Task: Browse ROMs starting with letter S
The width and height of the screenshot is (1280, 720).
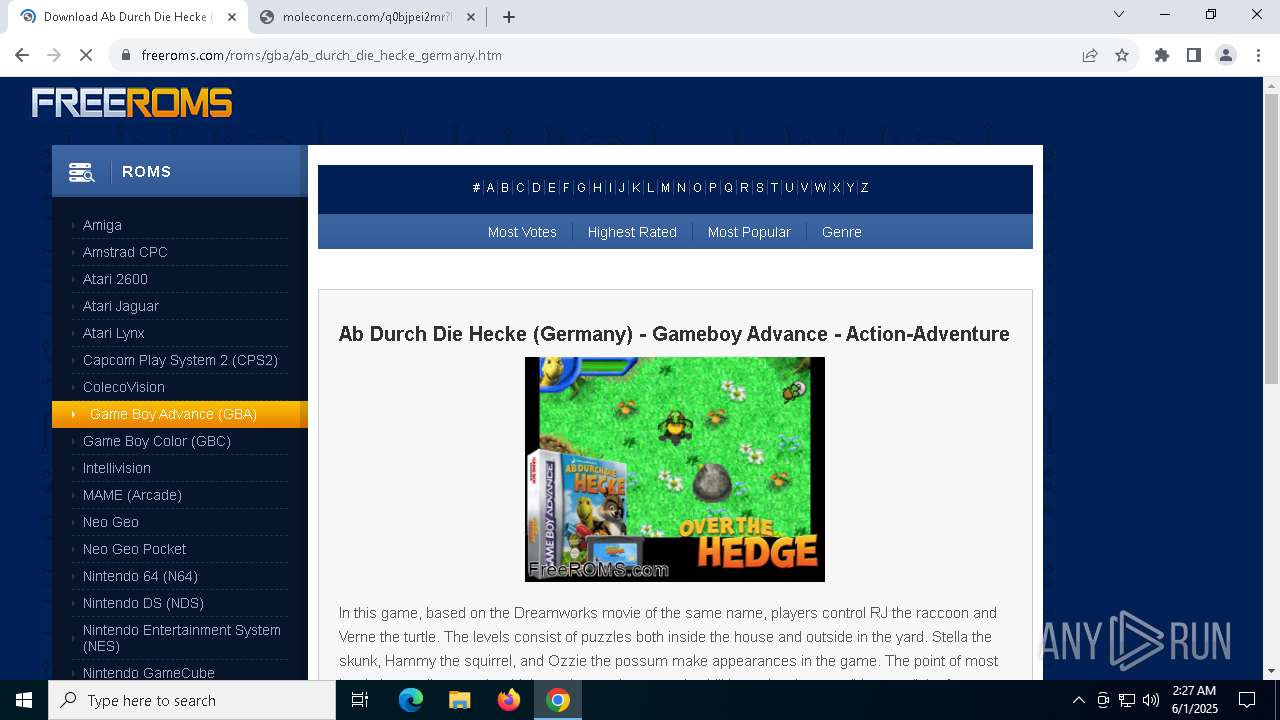Action: pos(760,188)
